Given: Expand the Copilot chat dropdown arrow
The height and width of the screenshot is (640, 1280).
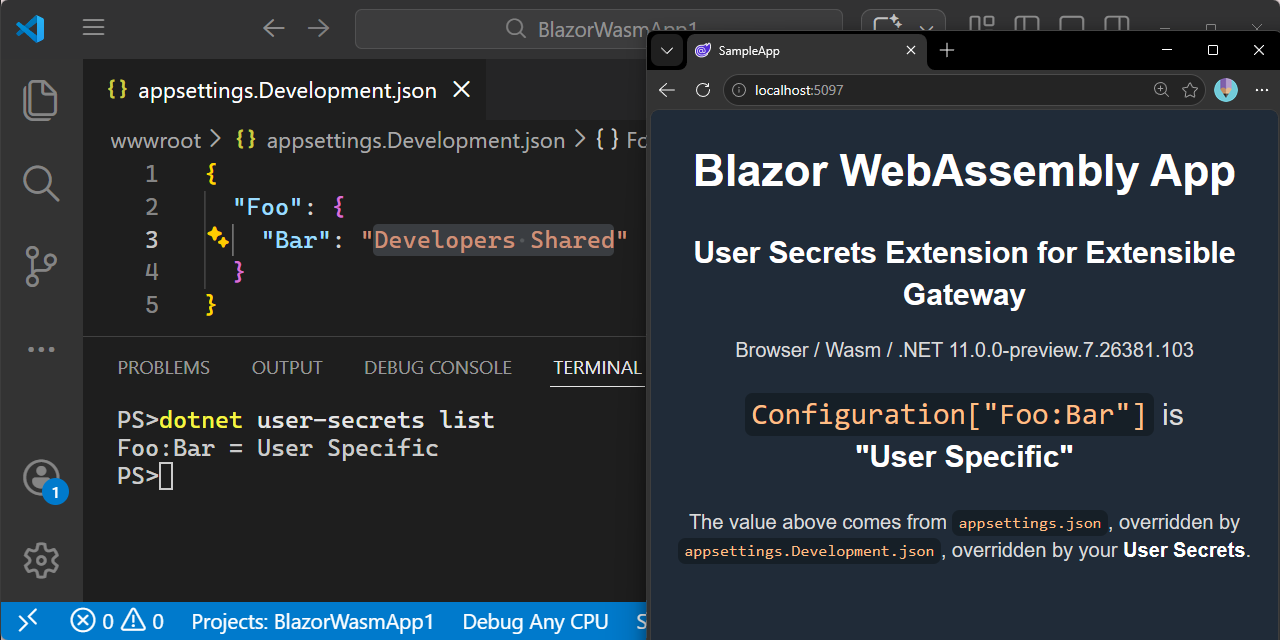Looking at the screenshot, I should pyautogui.click(x=927, y=28).
